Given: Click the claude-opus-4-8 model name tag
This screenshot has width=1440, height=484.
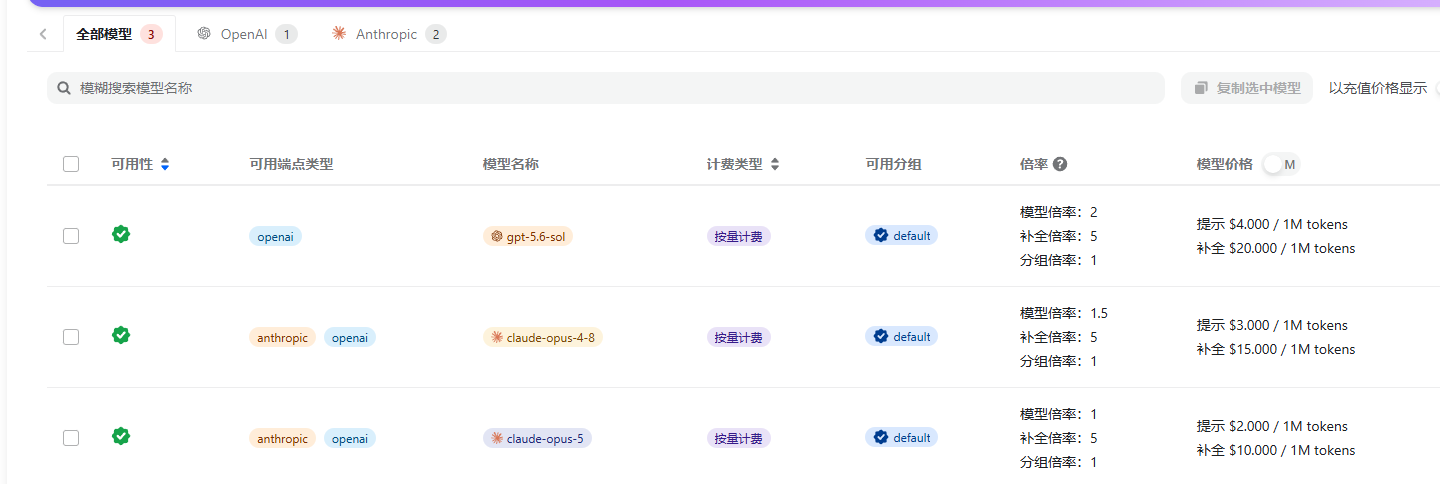Looking at the screenshot, I should (x=543, y=337).
